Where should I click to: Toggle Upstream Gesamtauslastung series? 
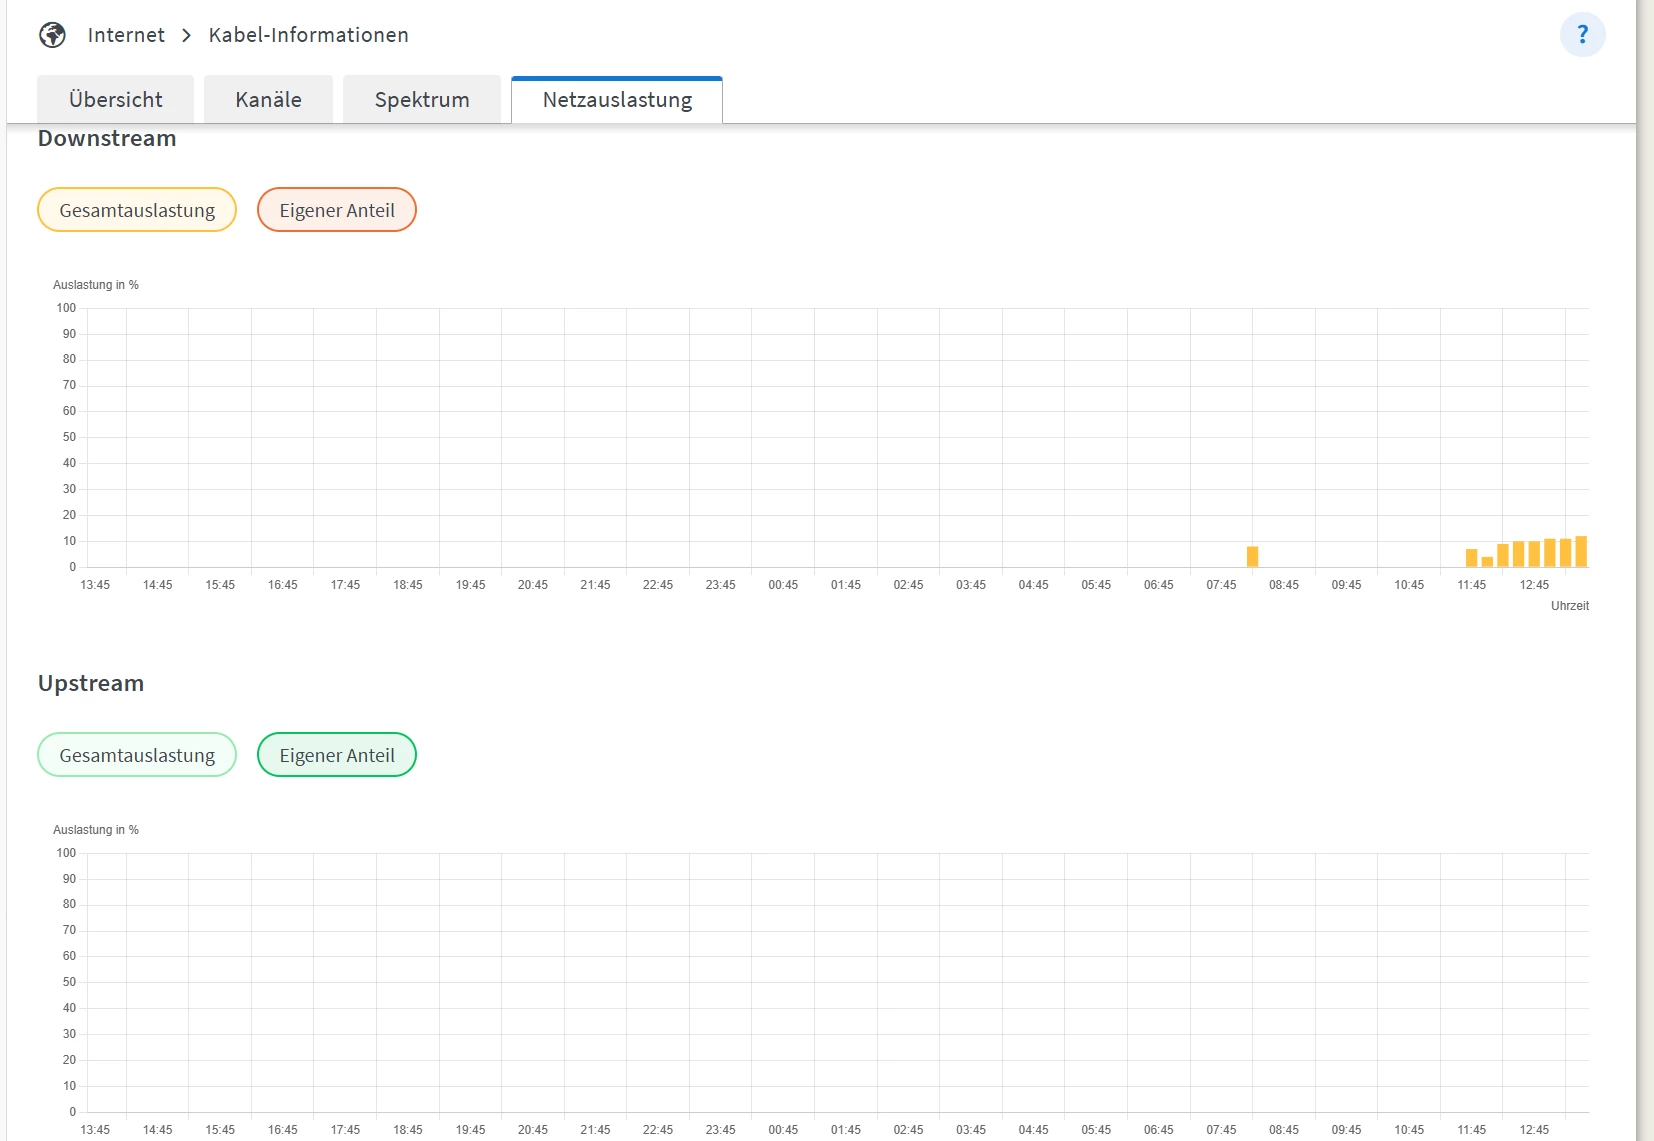pyautogui.click(x=137, y=755)
